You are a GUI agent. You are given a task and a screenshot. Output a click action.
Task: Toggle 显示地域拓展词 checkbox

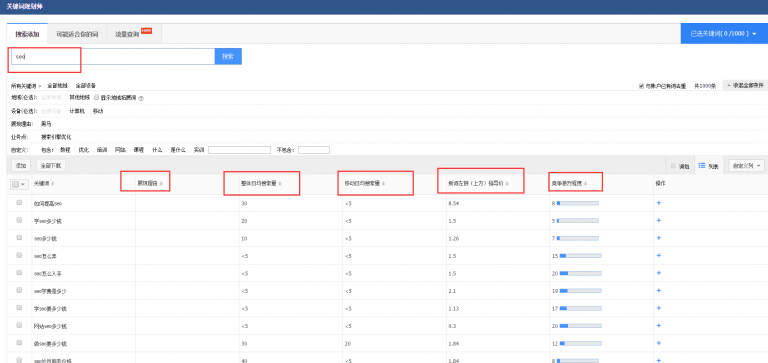(x=96, y=97)
